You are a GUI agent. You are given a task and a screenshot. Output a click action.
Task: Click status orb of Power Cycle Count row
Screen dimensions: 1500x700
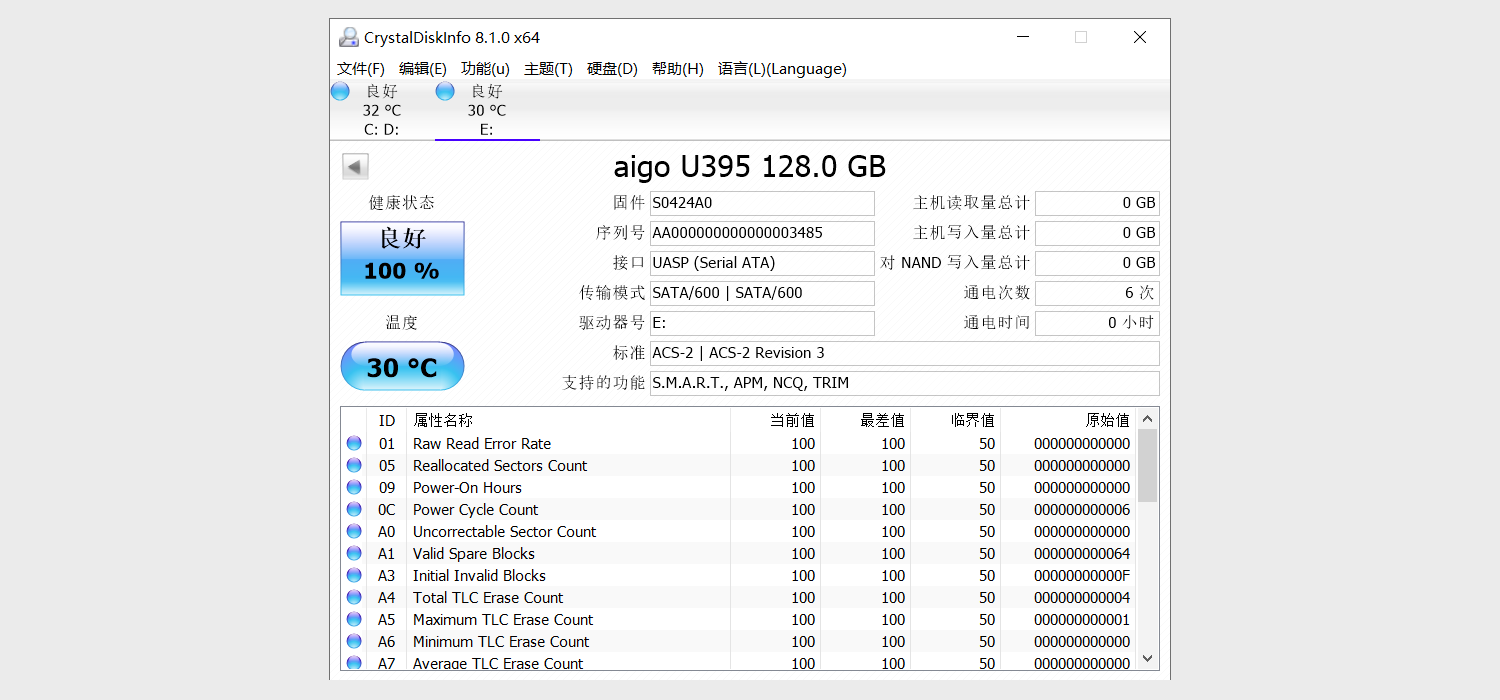[354, 509]
